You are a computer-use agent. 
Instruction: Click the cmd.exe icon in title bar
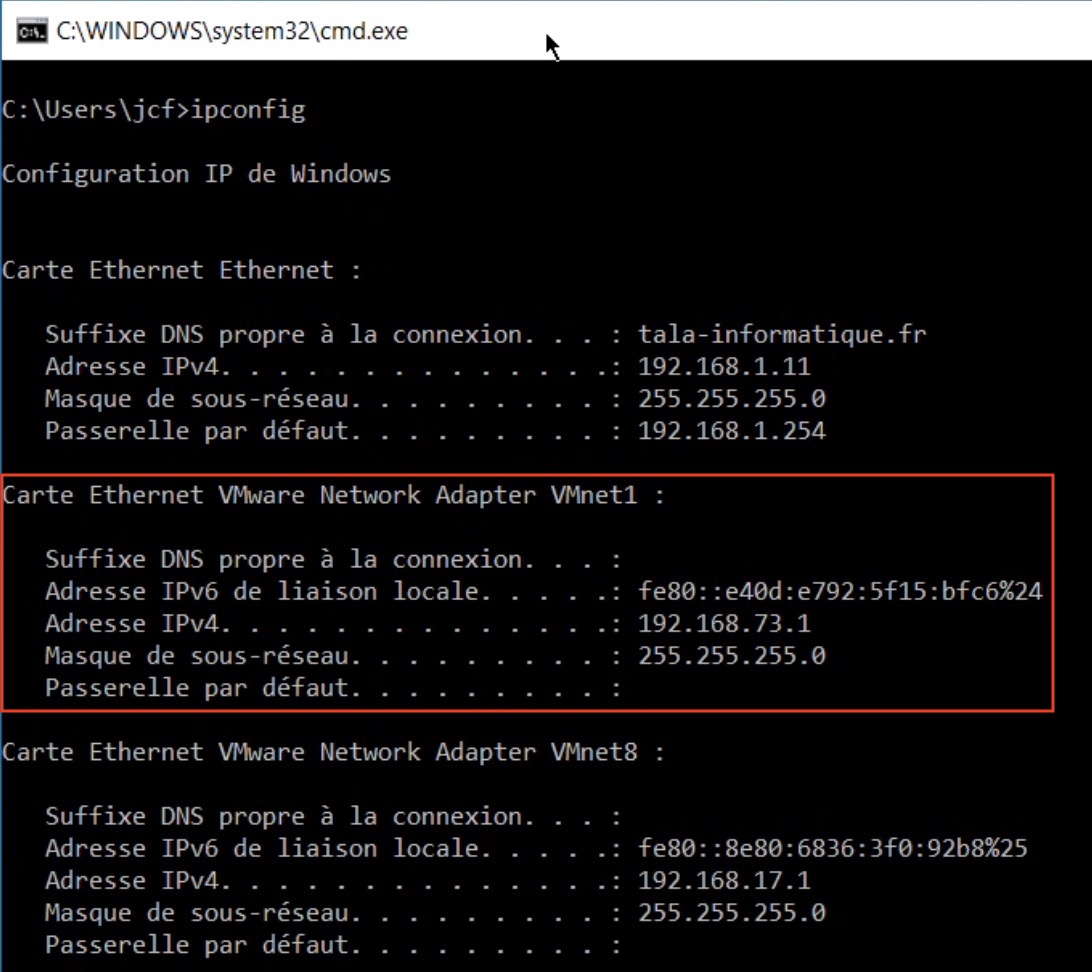point(30,31)
